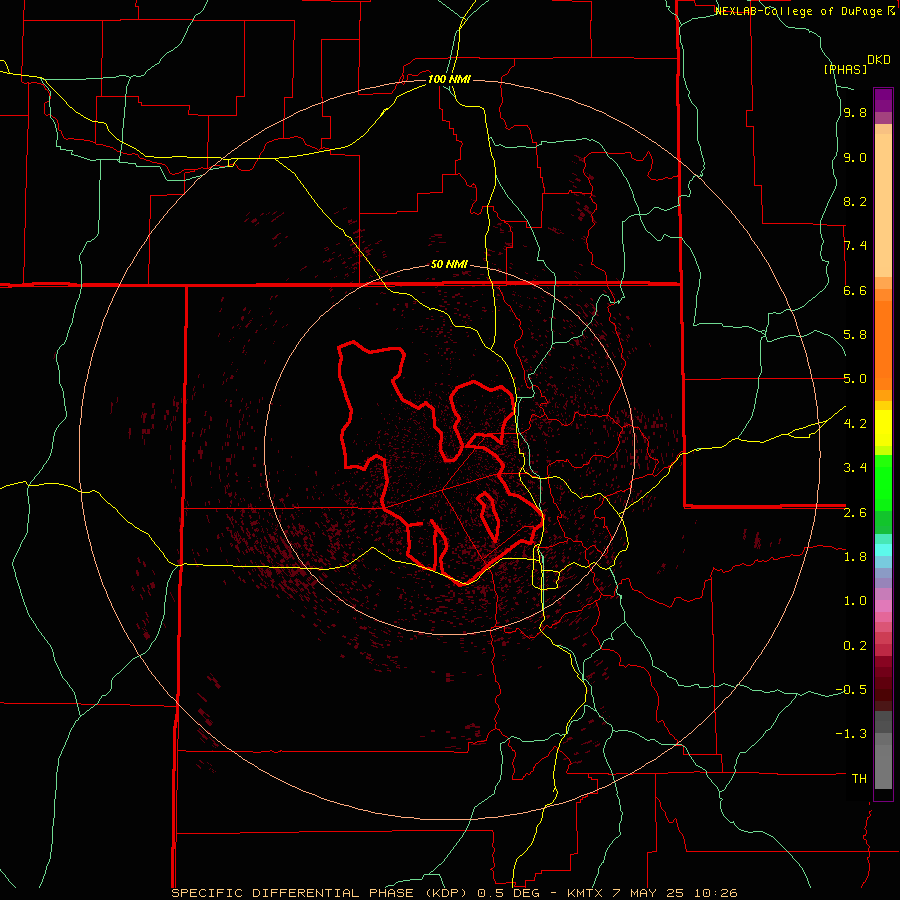This screenshot has height=900, width=900.
Task: Pick the bright green swatch near the 3.4 value
Action: click(883, 482)
